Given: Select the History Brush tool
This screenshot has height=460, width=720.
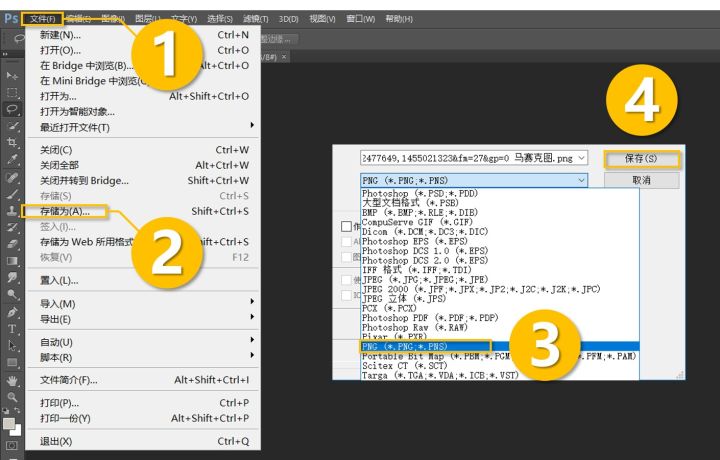Looking at the screenshot, I should pos(12,227).
